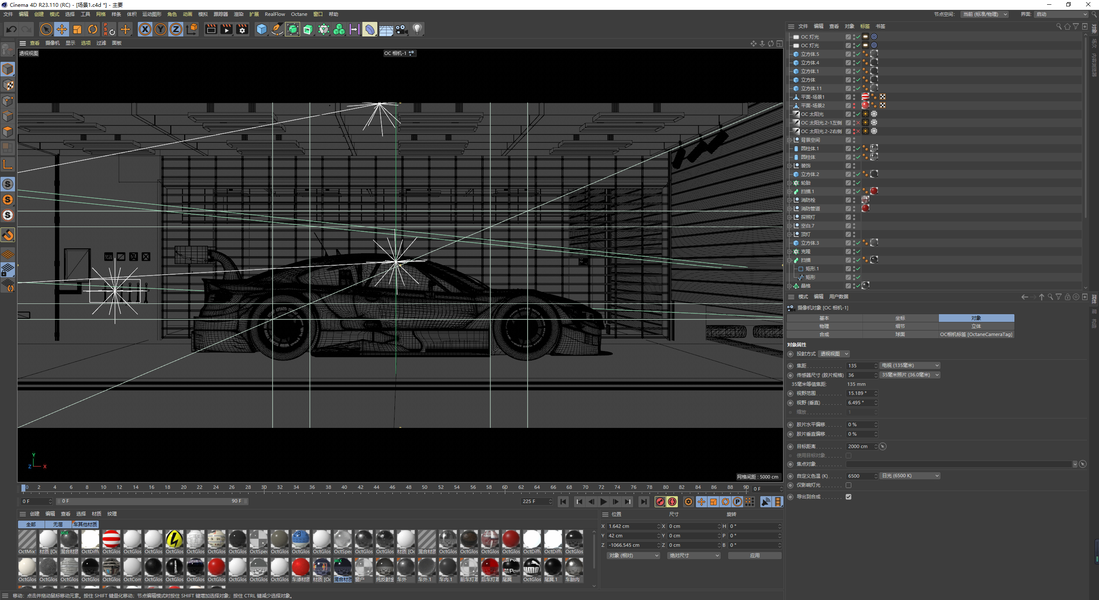Click the Light bulb icon in toolbar

coord(417,30)
